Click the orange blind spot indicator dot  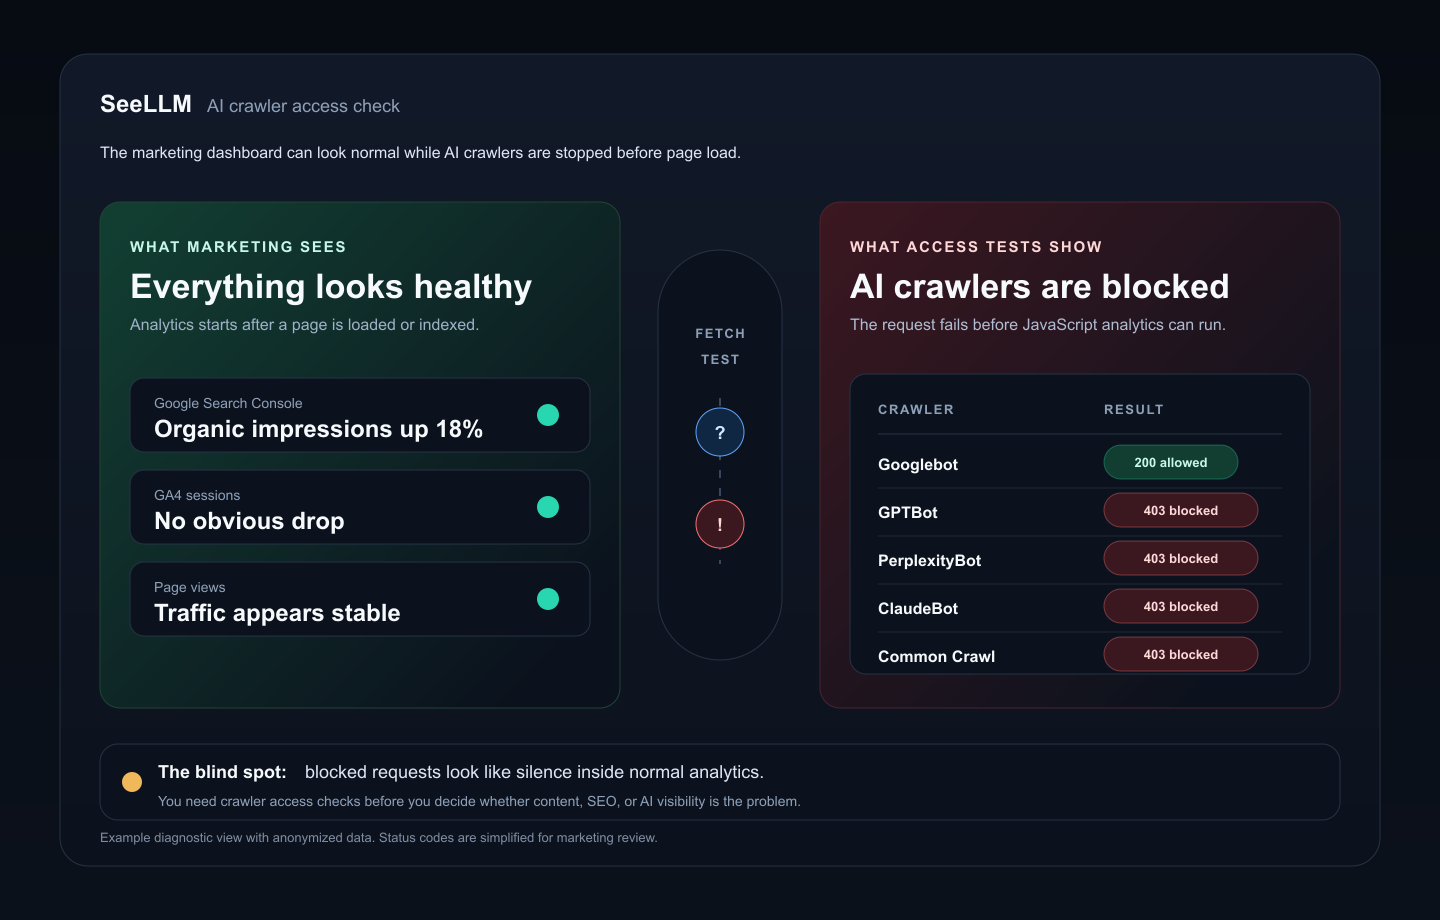[132, 782]
